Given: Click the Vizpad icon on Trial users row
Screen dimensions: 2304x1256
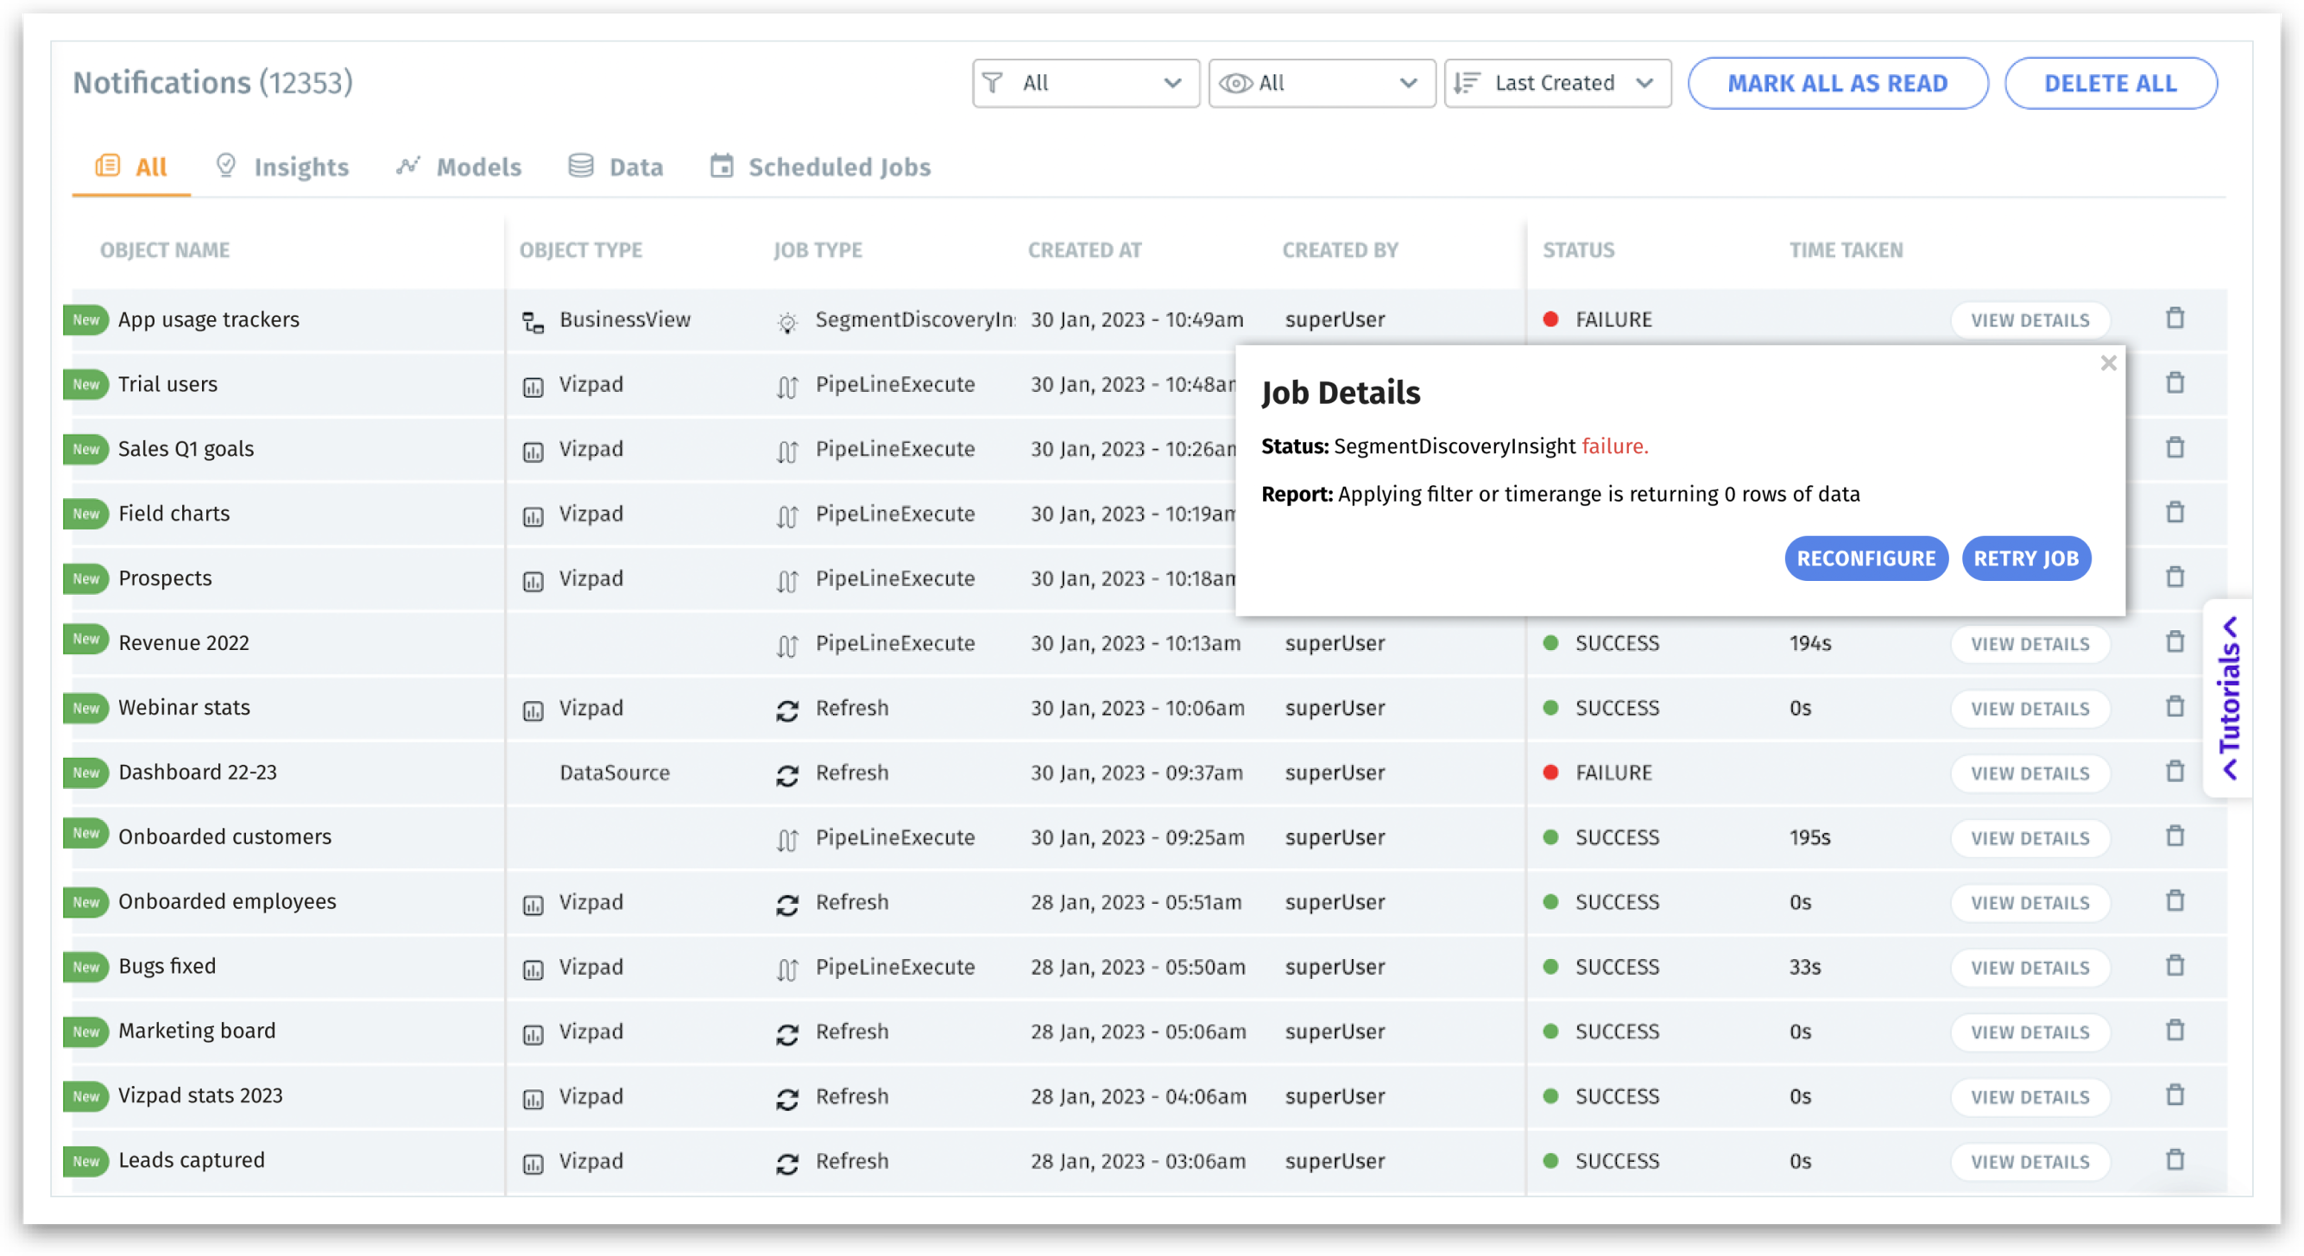Looking at the screenshot, I should 532,384.
